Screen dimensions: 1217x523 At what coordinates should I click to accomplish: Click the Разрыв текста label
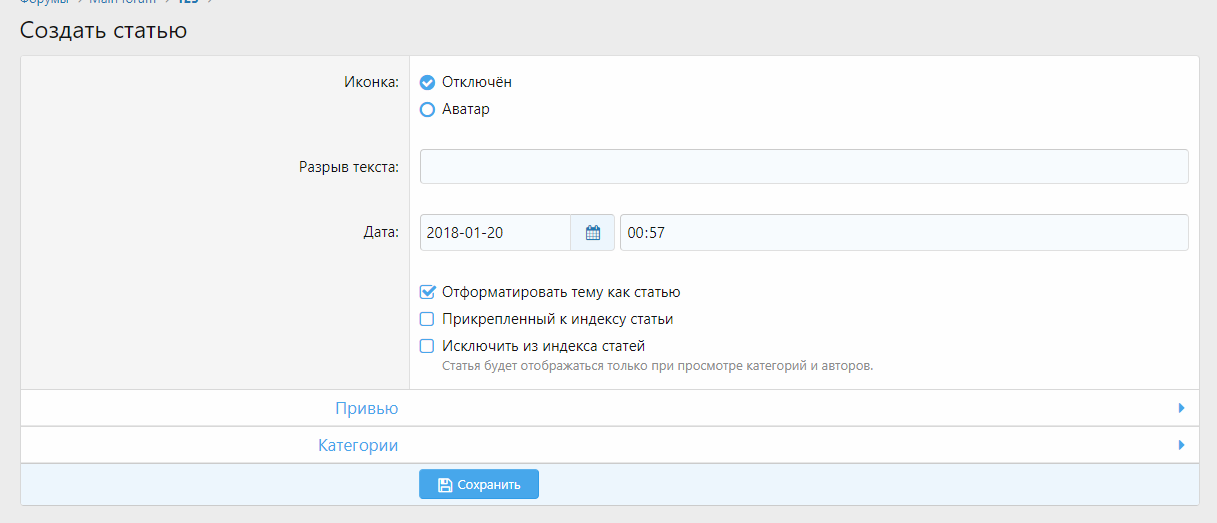click(348, 167)
